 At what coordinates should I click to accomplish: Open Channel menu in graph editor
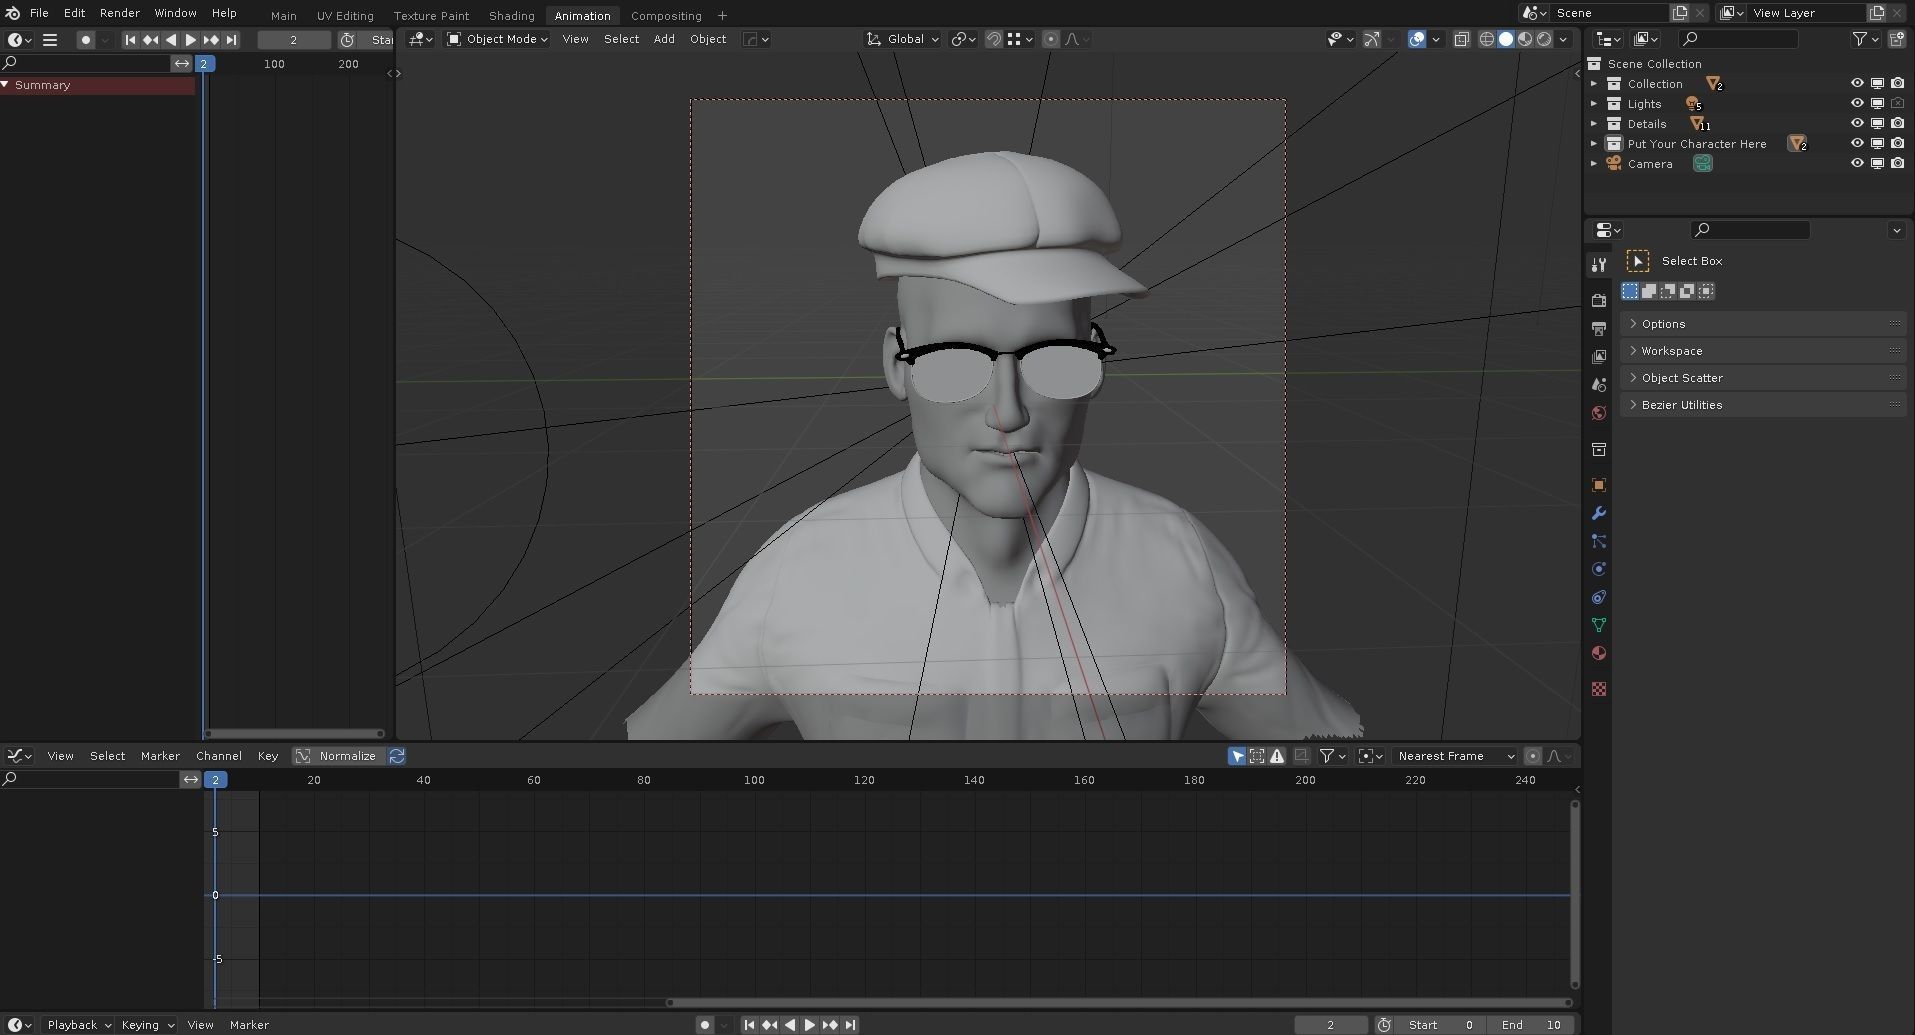pos(219,756)
